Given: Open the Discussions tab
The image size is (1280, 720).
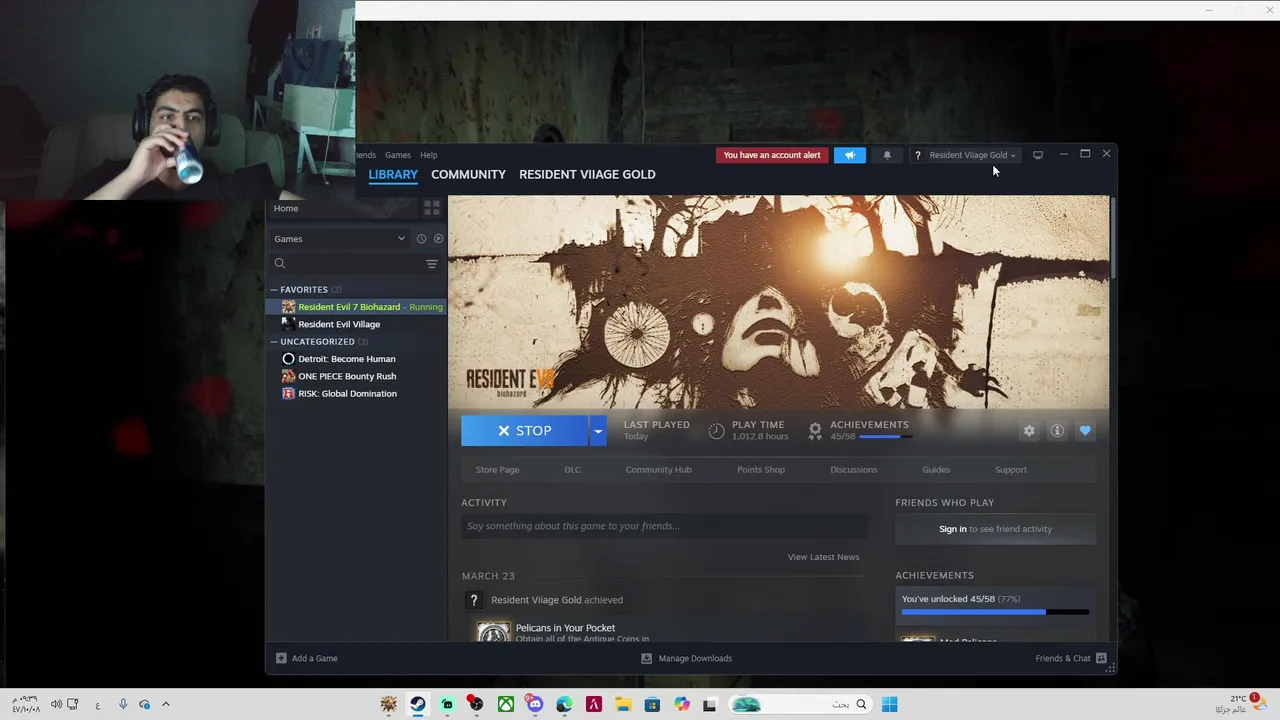Looking at the screenshot, I should [854, 470].
